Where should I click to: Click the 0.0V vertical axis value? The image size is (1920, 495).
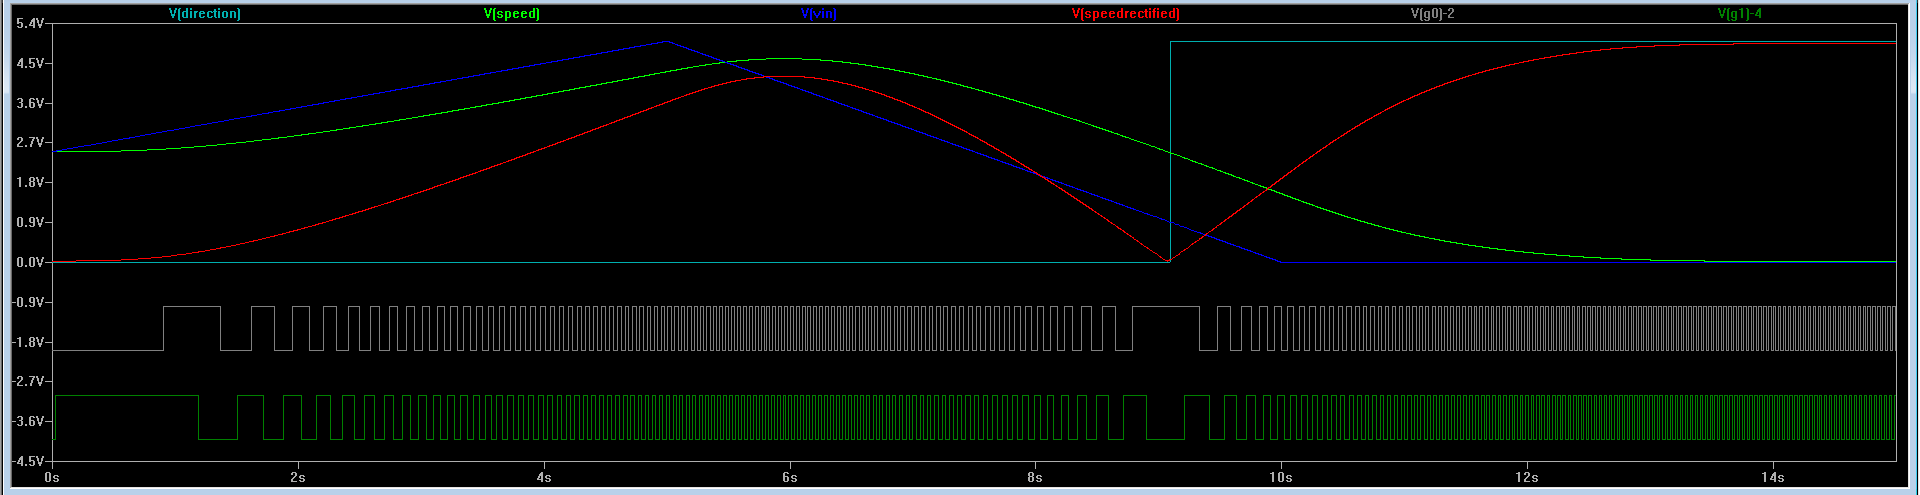point(30,262)
